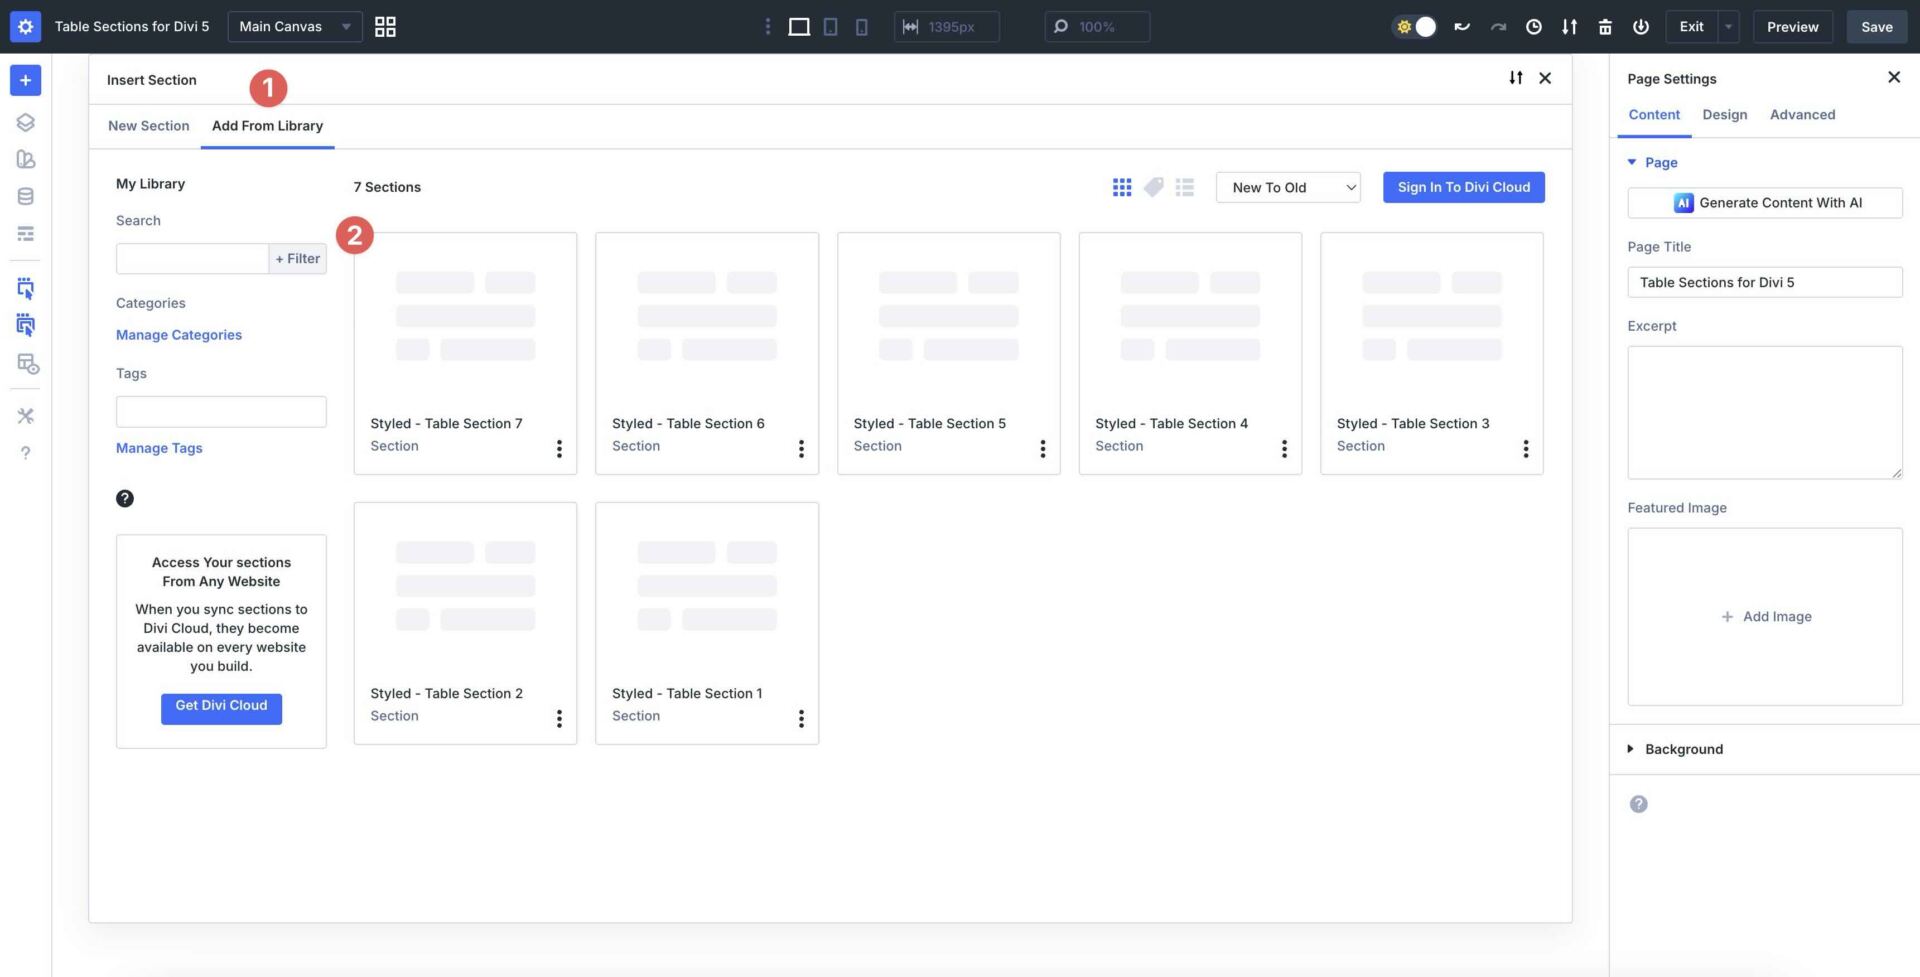1920x977 pixels.
Task: Select grid view layout toggle
Action: tap(1122, 187)
